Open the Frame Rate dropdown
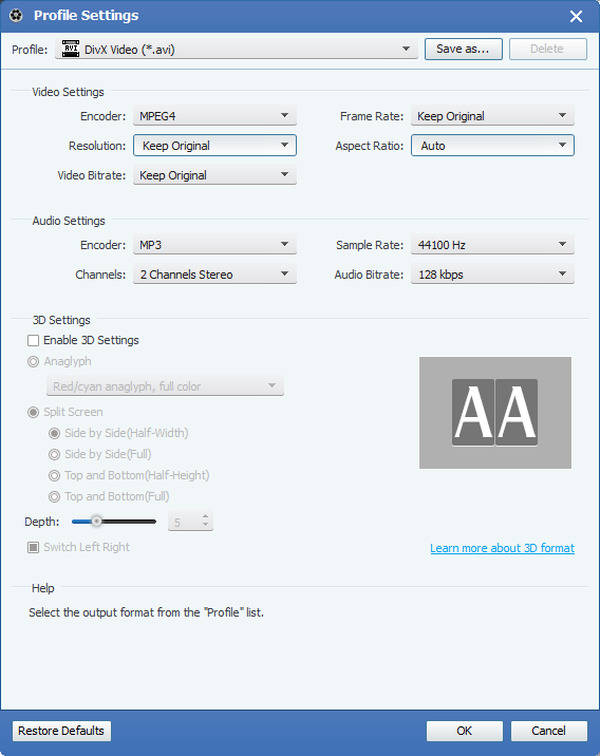The width and height of the screenshot is (600, 756). [562, 117]
